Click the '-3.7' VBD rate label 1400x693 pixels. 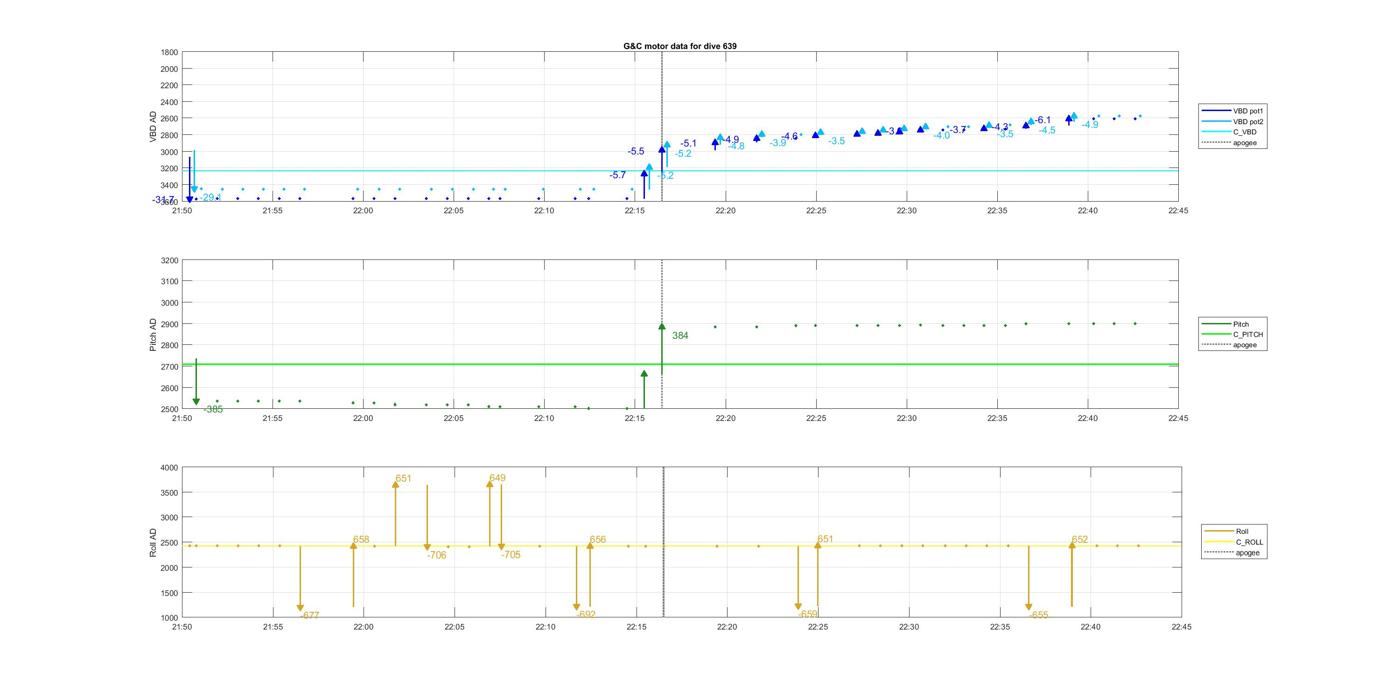point(958,130)
